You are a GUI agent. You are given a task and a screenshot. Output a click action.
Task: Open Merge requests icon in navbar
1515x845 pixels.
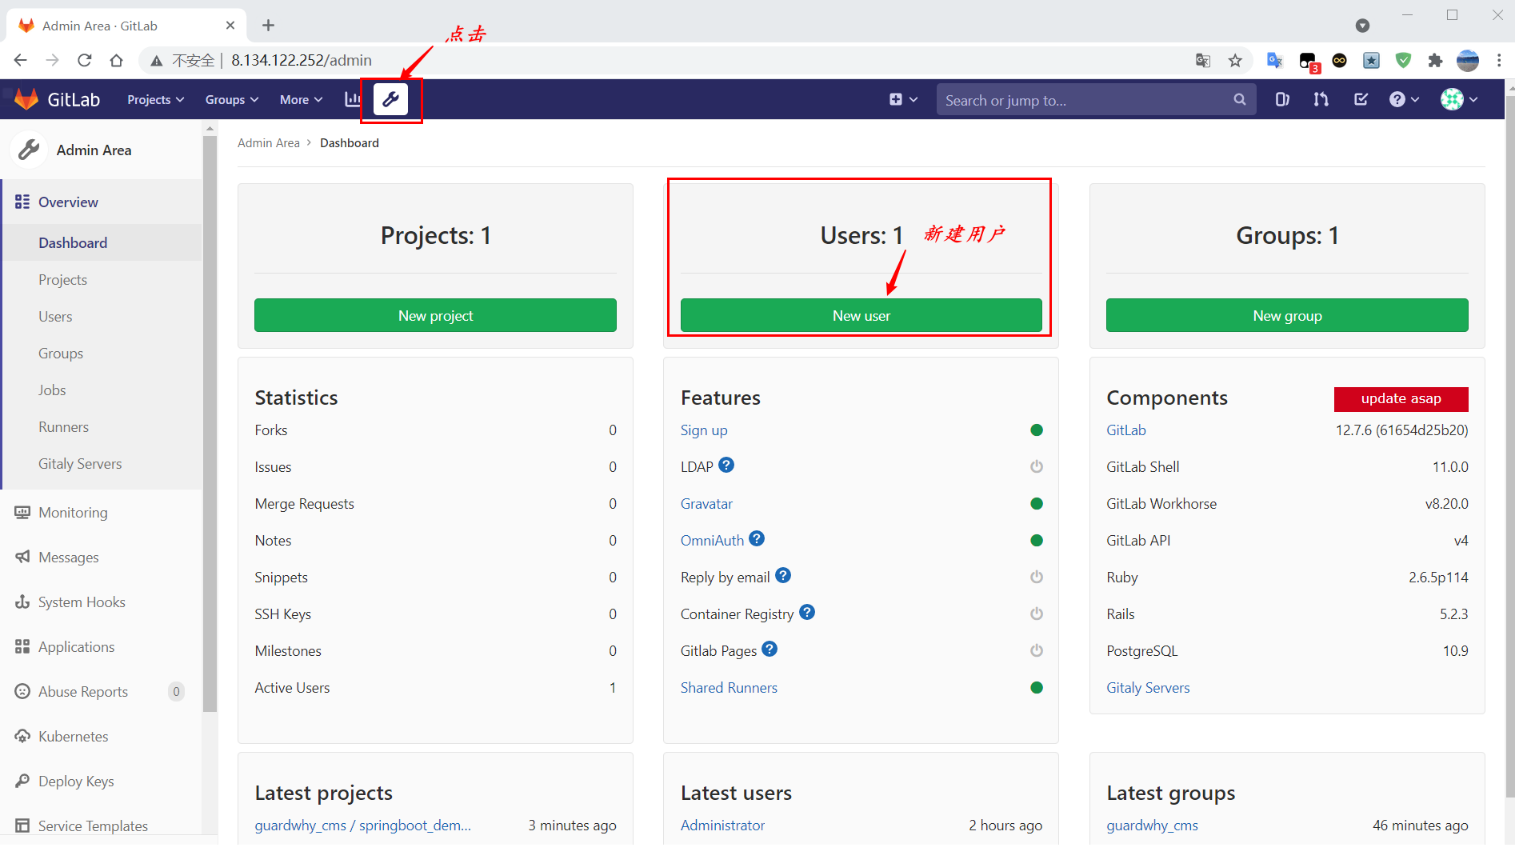click(x=1321, y=99)
